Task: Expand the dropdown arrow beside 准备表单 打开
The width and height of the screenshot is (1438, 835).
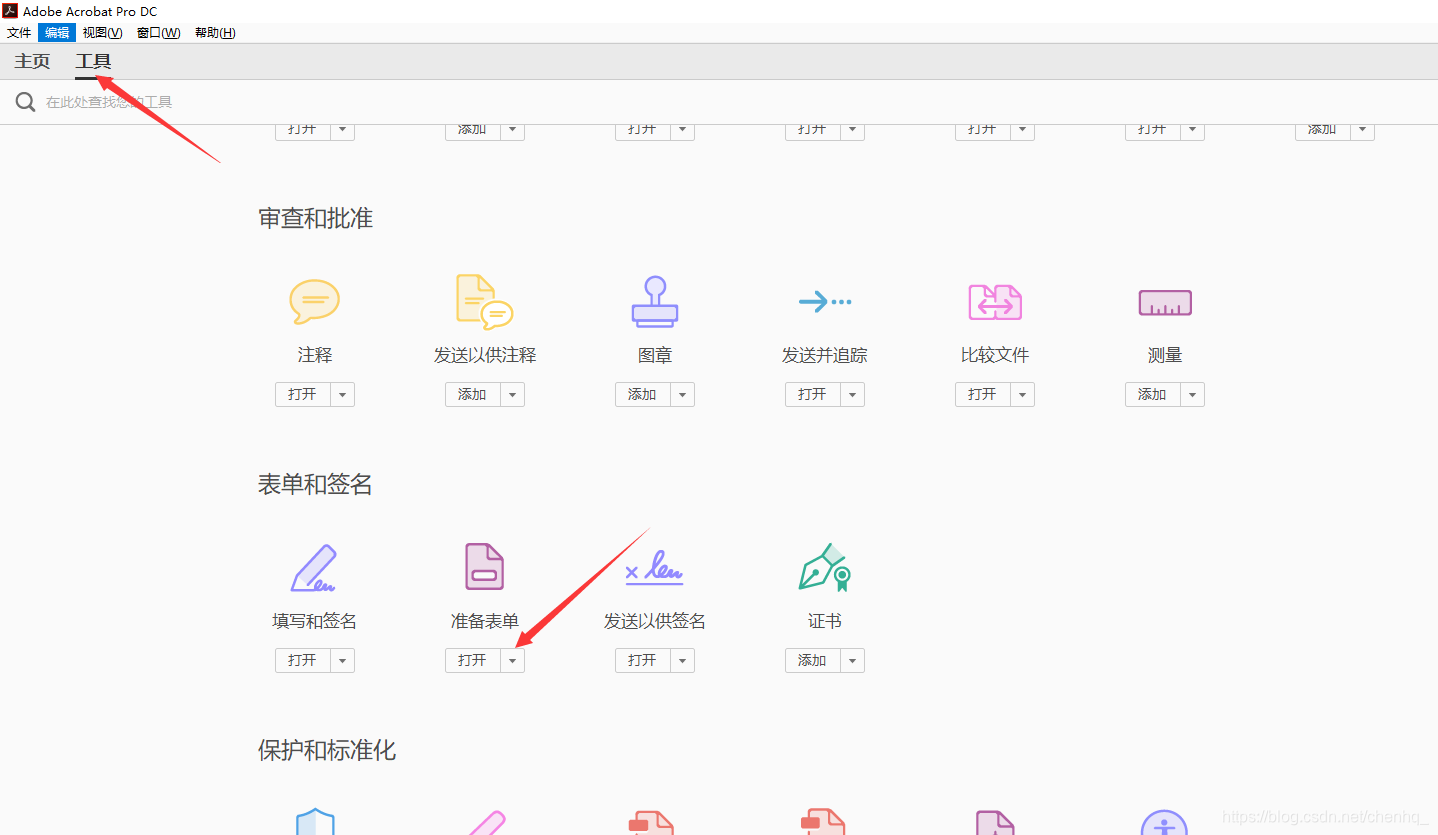Action: [x=513, y=660]
